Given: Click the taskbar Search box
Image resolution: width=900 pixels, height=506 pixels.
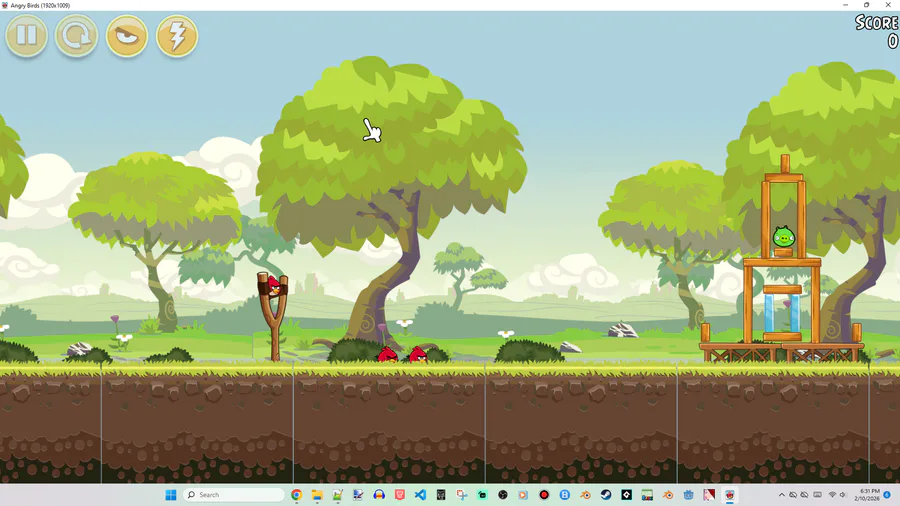Looking at the screenshot, I should click(x=234, y=495).
